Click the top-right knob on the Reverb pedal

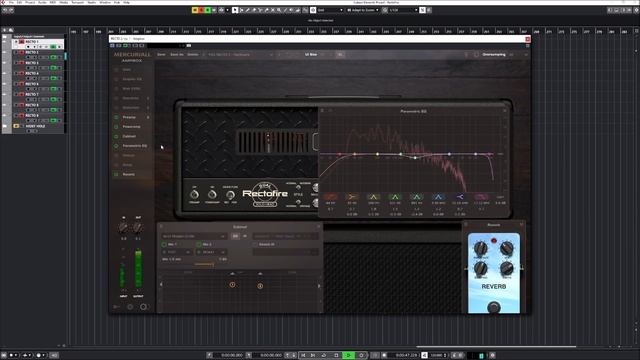point(507,248)
